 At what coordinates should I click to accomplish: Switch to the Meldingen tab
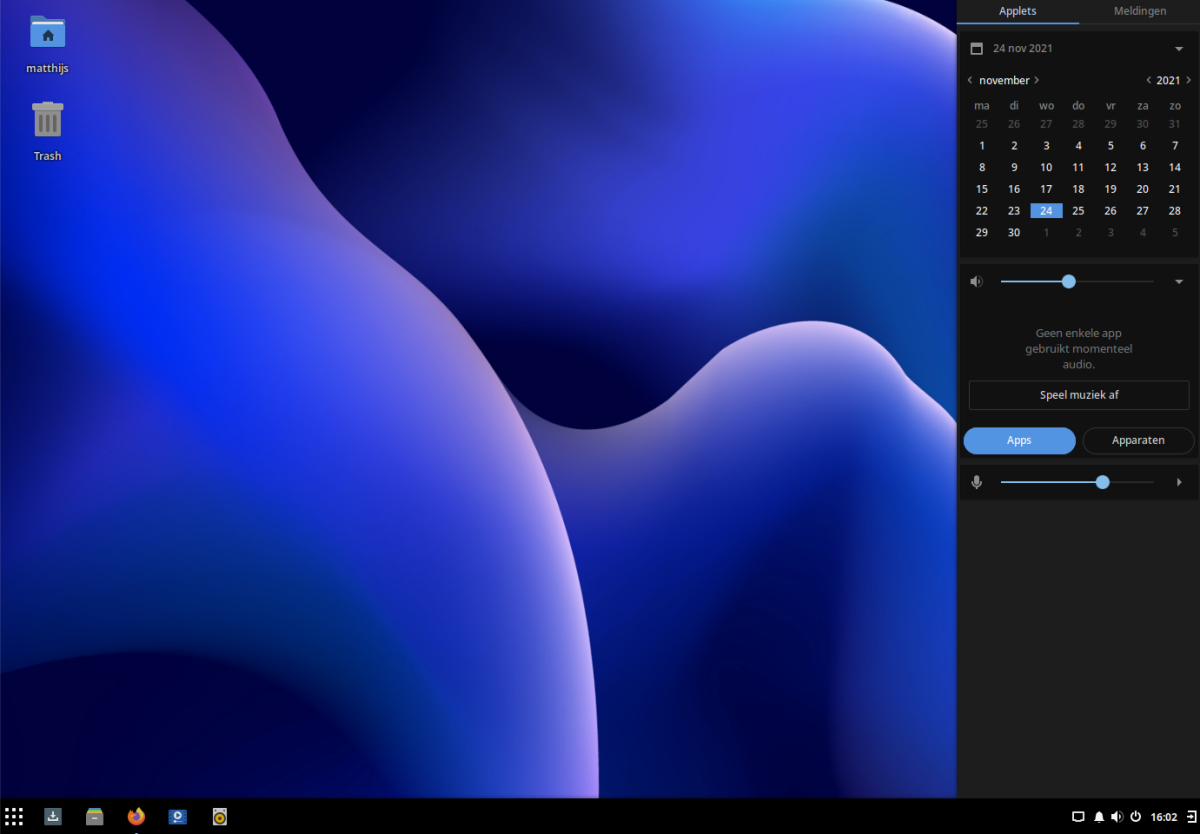click(x=1139, y=11)
